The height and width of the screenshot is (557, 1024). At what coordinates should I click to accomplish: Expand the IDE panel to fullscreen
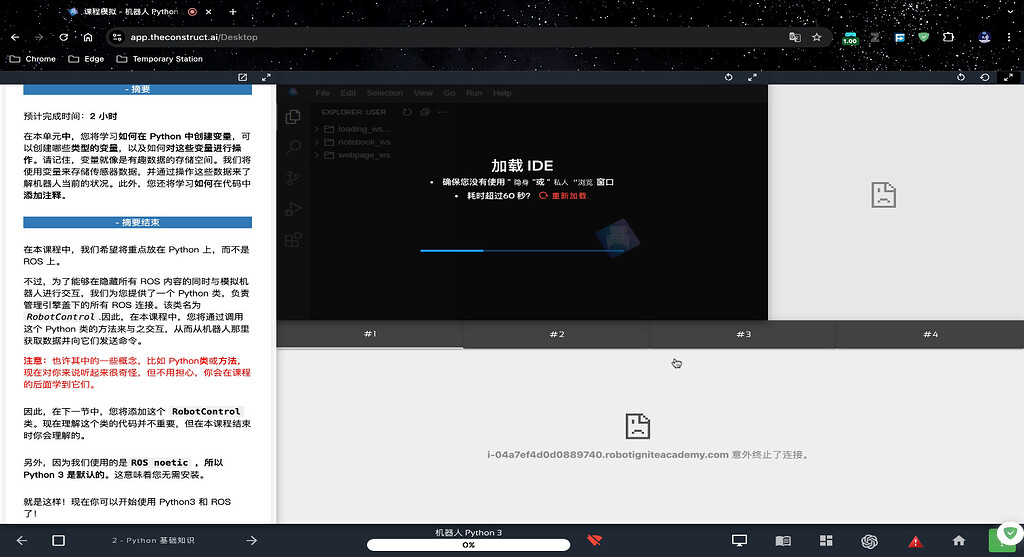[x=752, y=77]
